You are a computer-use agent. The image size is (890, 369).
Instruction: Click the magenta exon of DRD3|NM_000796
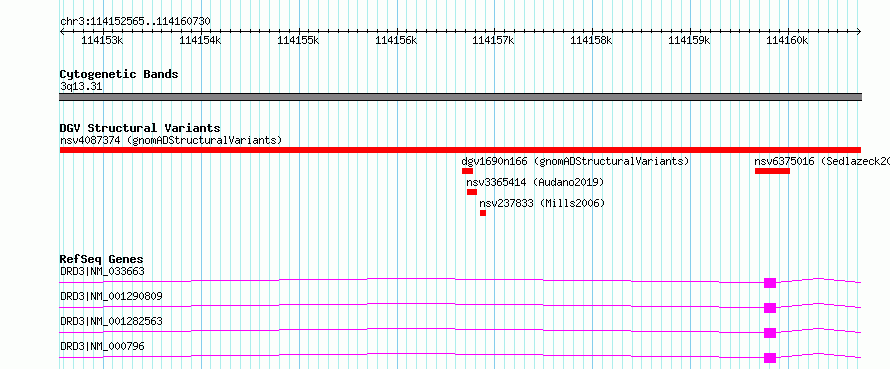click(770, 358)
